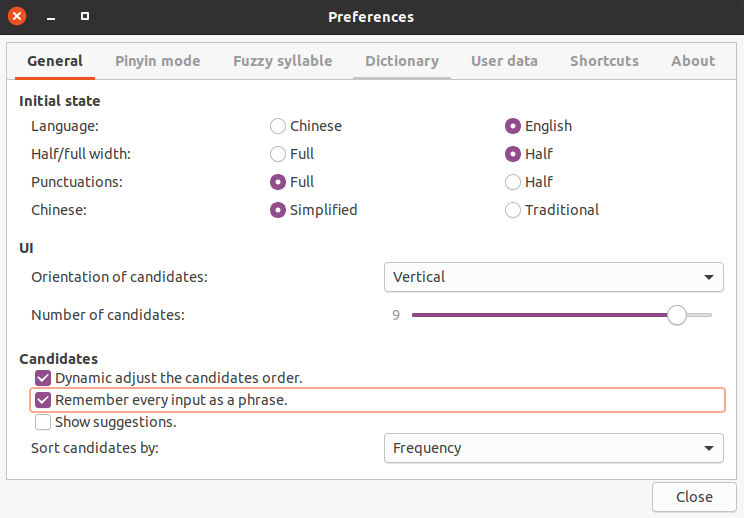Open the About tab

pos(693,61)
